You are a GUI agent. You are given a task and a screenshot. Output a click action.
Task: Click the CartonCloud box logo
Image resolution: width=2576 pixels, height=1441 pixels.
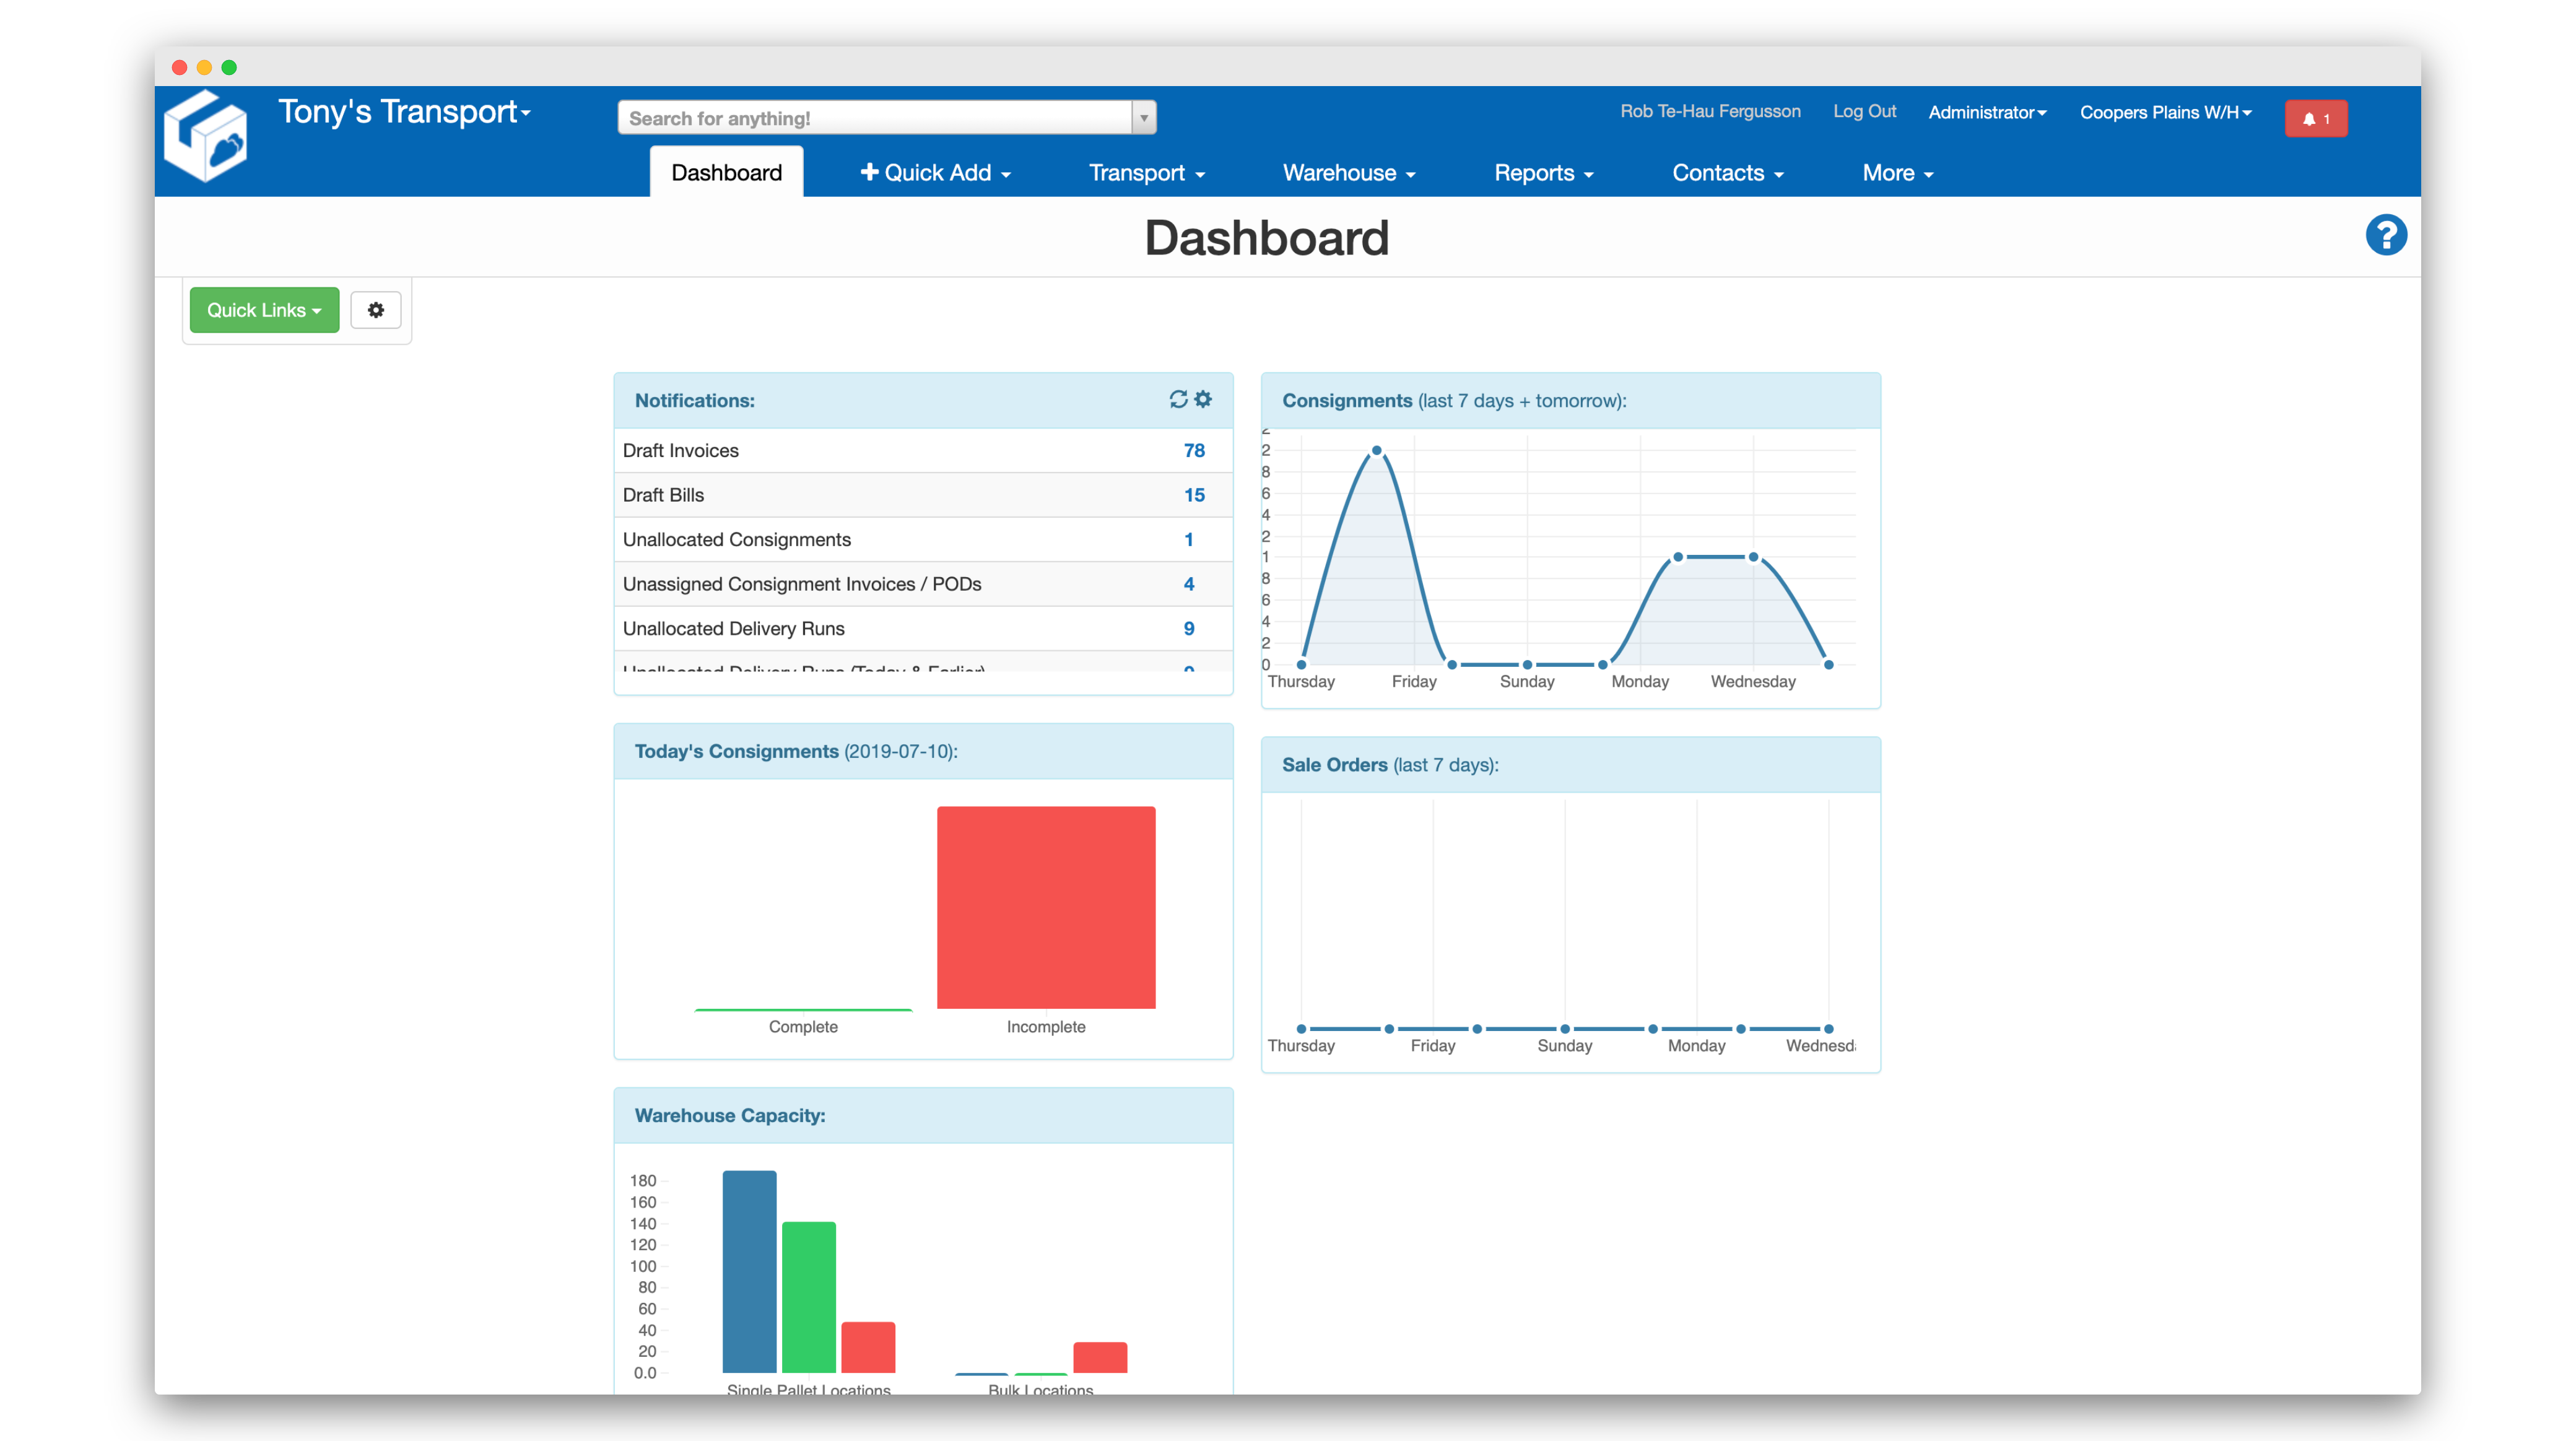pos(206,137)
